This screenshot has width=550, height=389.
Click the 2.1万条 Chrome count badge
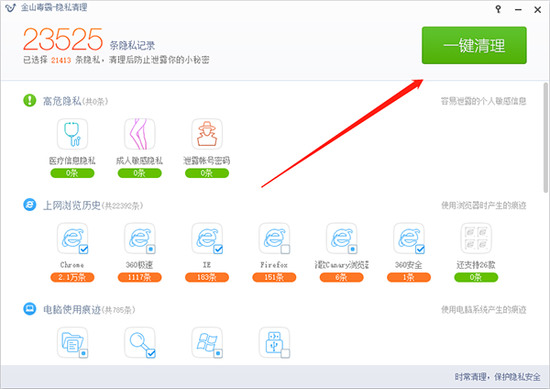pos(72,277)
